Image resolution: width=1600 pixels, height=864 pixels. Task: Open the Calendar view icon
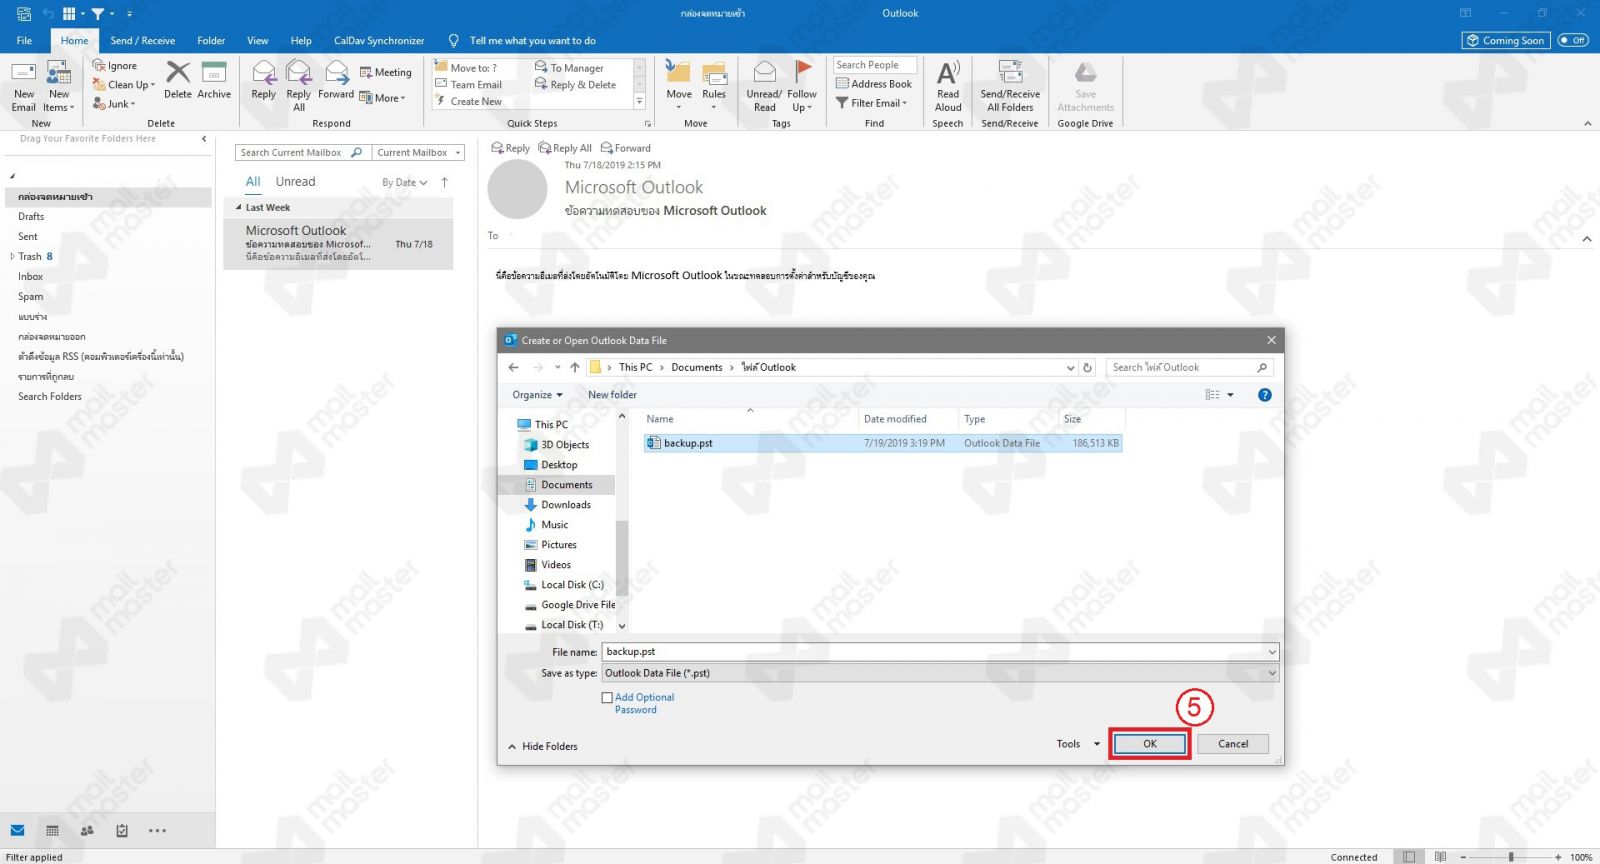(52, 830)
